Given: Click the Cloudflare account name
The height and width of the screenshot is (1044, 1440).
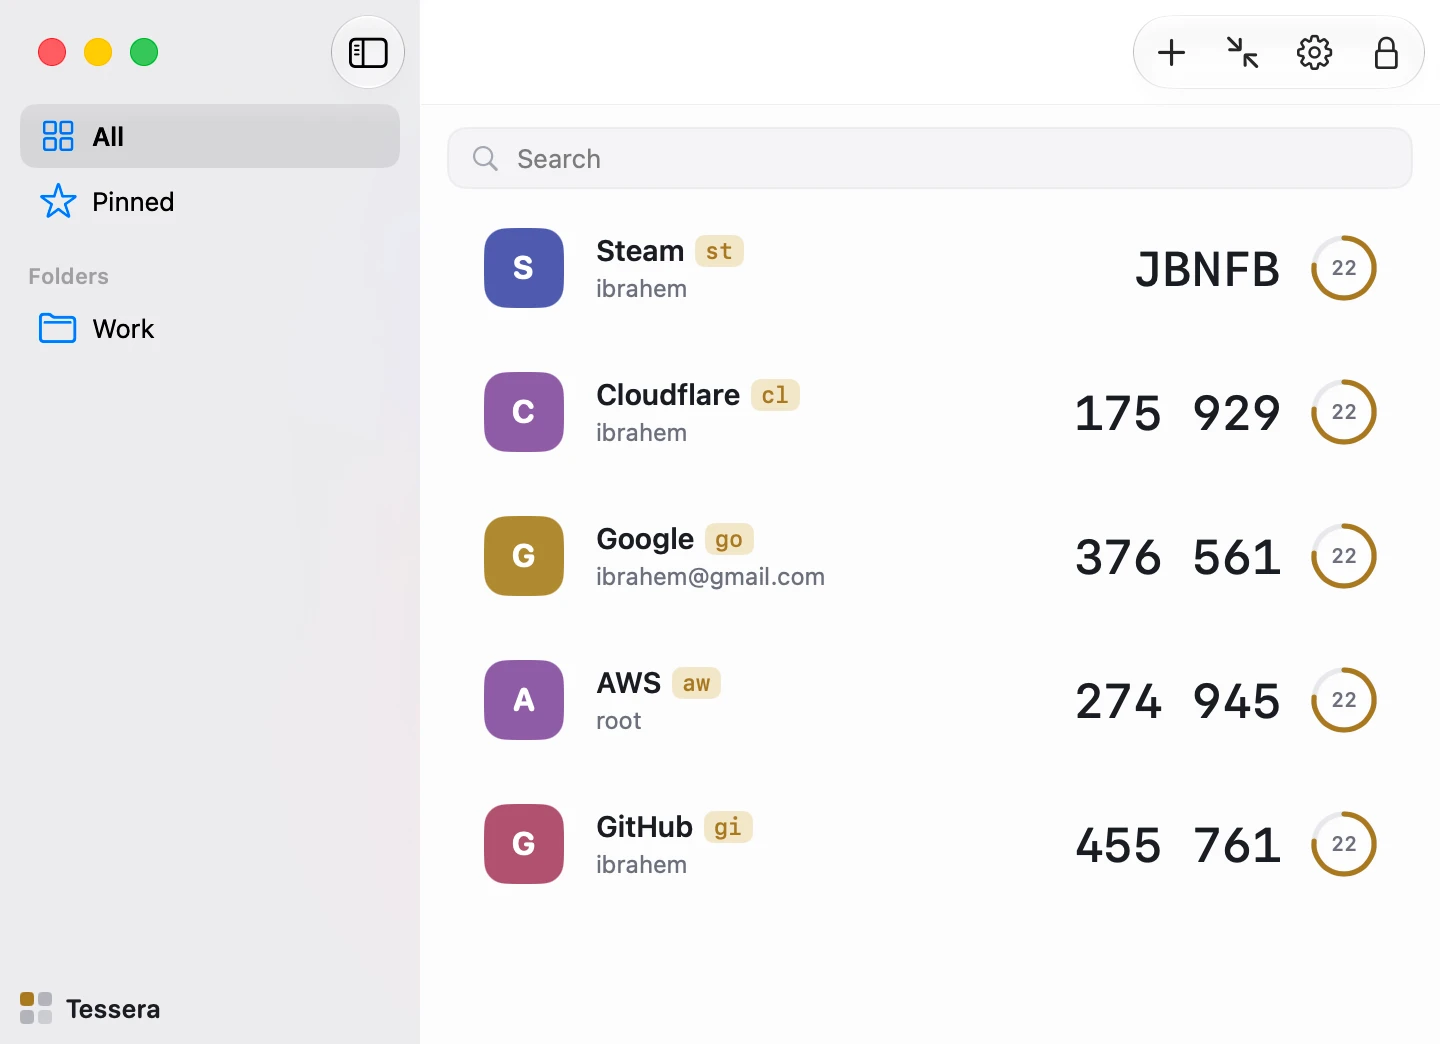Looking at the screenshot, I should coord(668,395).
